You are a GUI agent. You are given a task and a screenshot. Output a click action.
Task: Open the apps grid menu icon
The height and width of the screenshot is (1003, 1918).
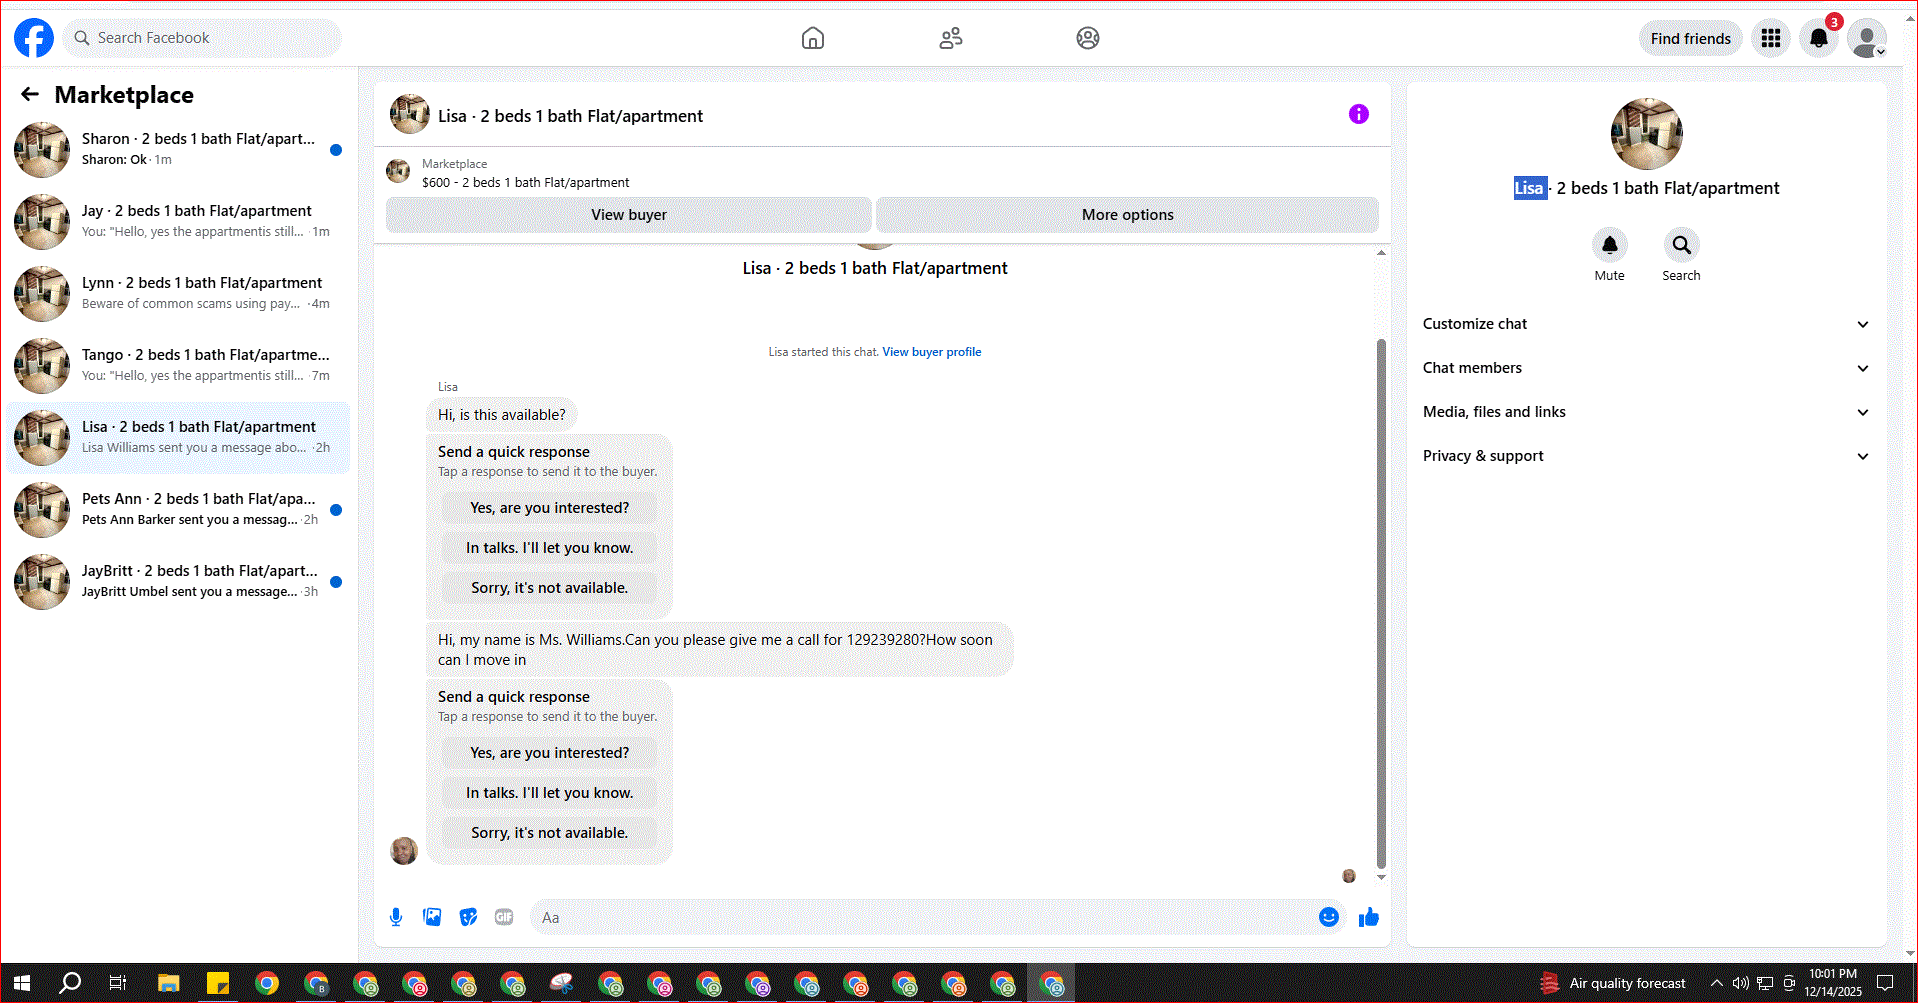(1771, 38)
